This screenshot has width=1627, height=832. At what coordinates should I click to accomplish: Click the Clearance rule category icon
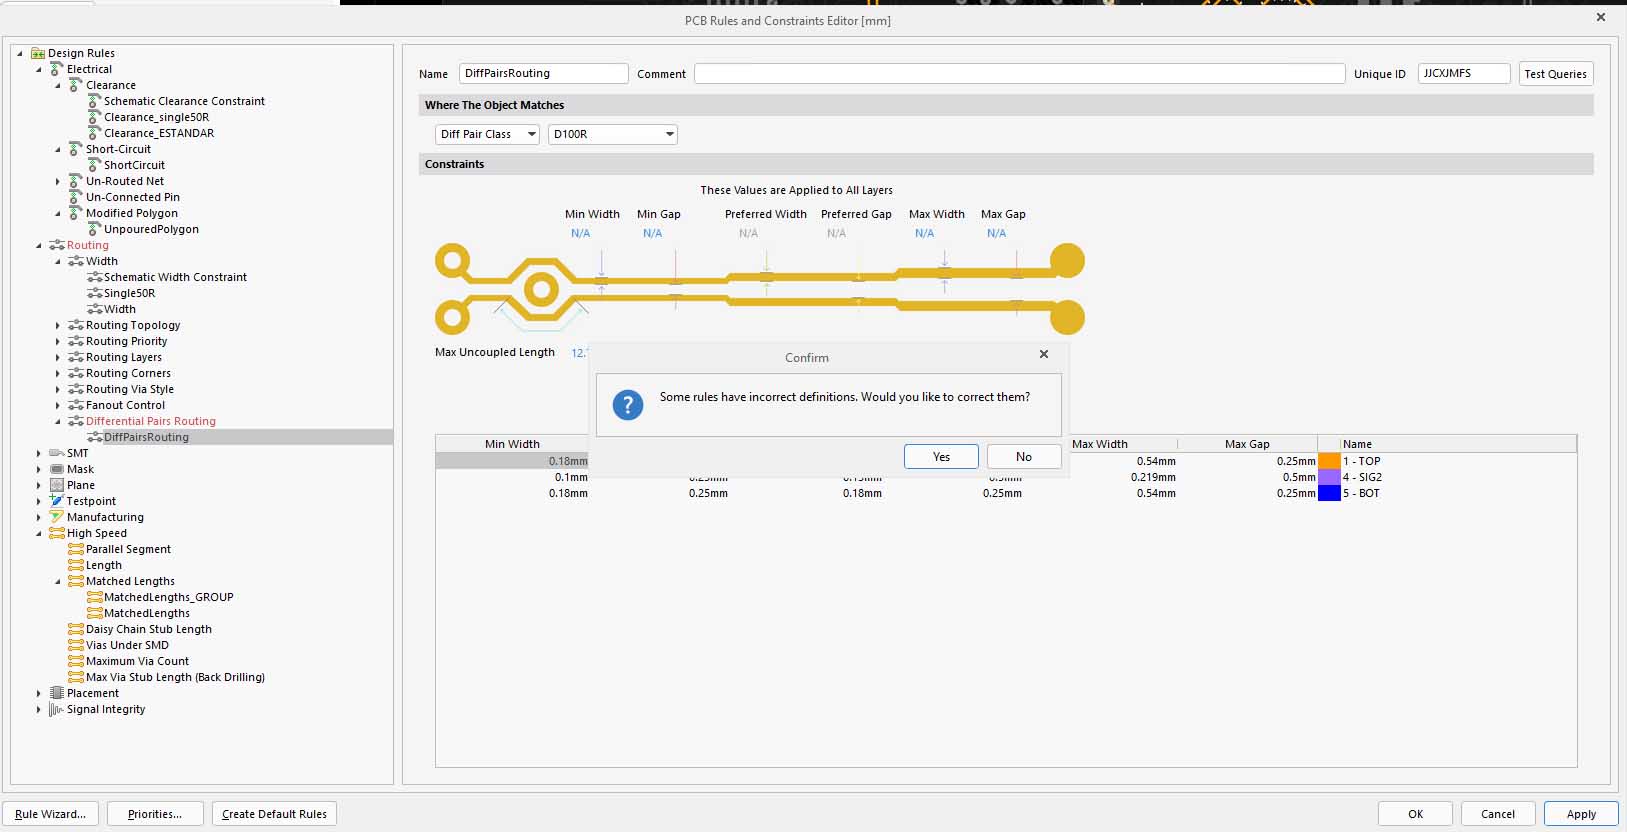coord(75,85)
